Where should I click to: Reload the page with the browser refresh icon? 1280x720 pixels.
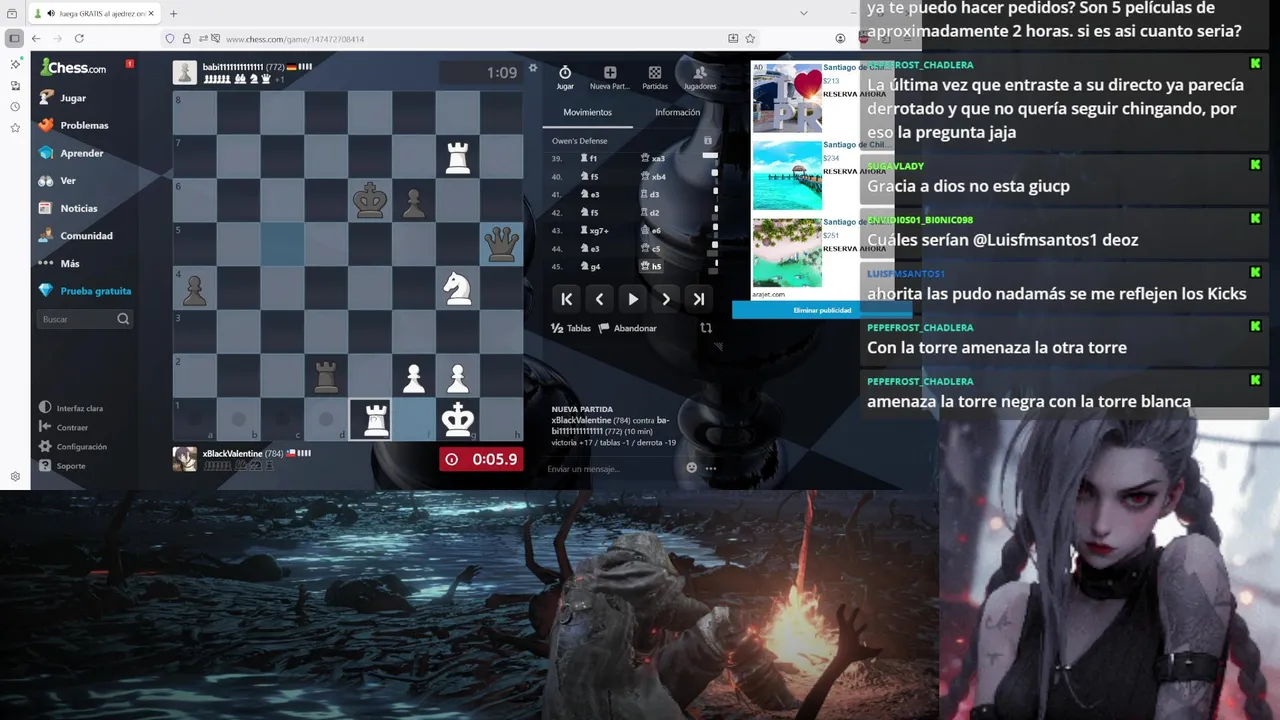tap(79, 38)
